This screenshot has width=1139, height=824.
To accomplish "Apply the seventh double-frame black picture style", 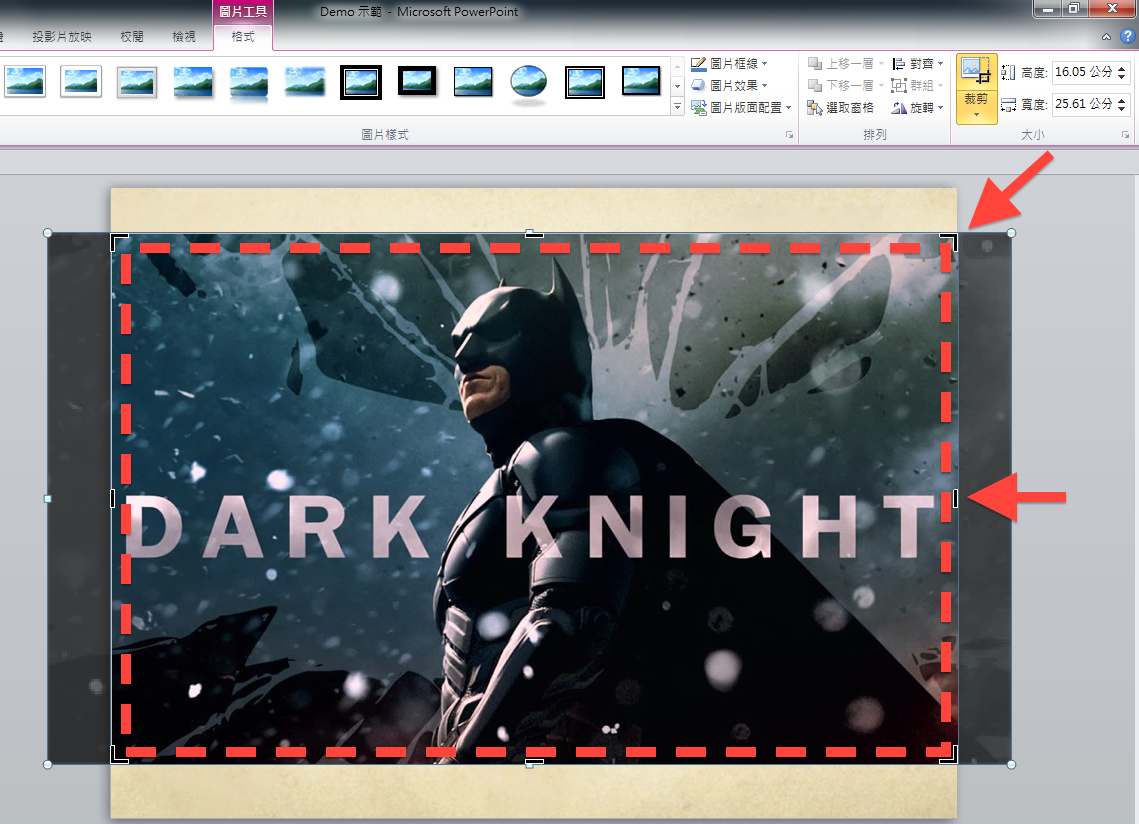I will coord(361,81).
